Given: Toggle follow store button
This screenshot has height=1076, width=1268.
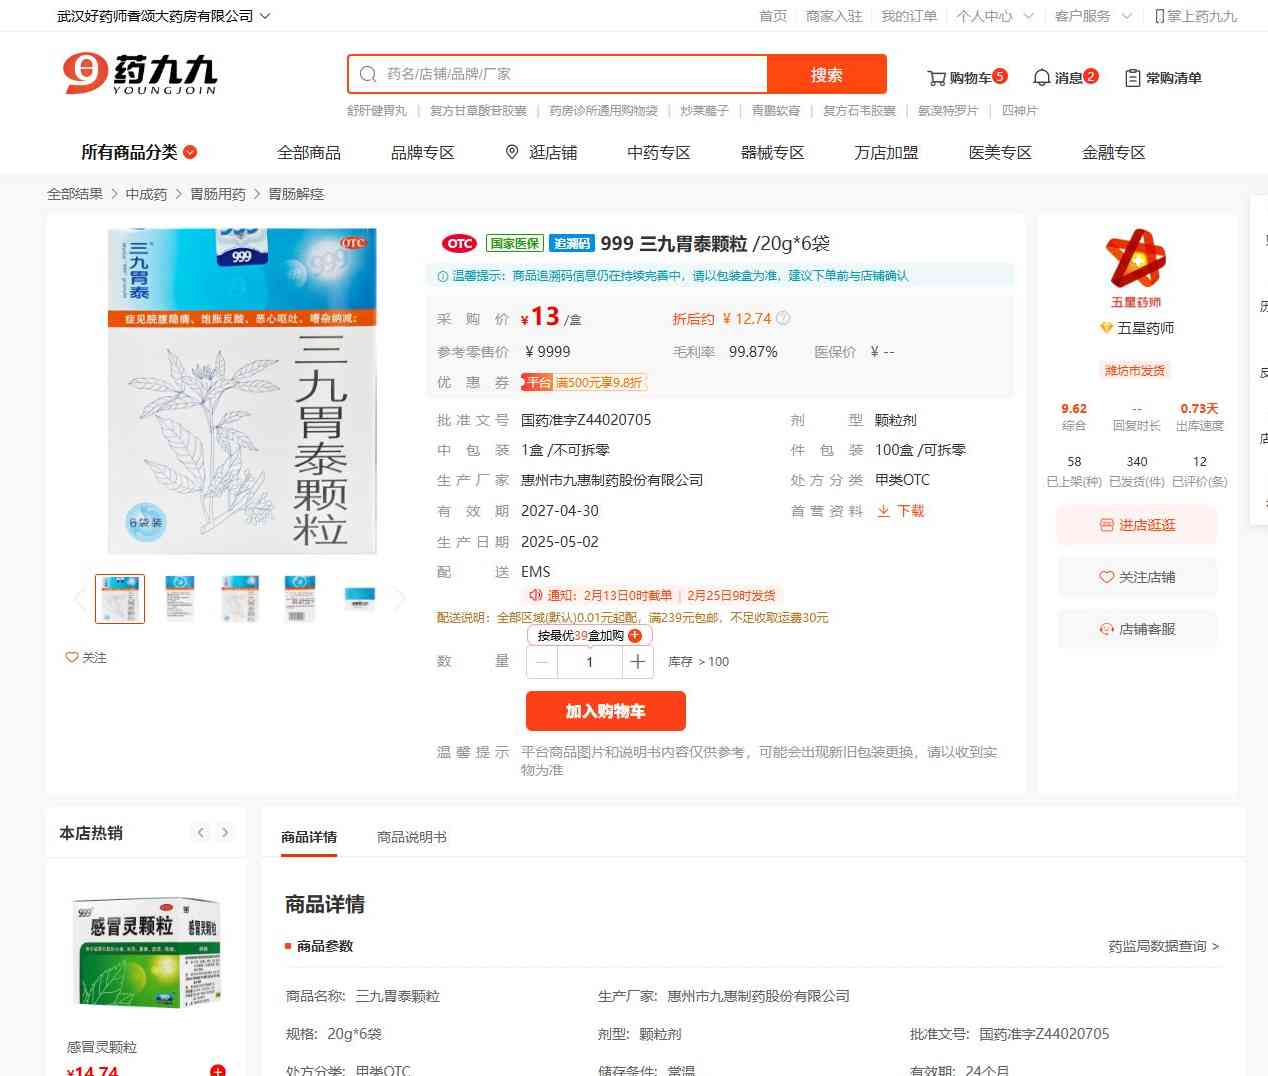Looking at the screenshot, I should pos(1137,577).
